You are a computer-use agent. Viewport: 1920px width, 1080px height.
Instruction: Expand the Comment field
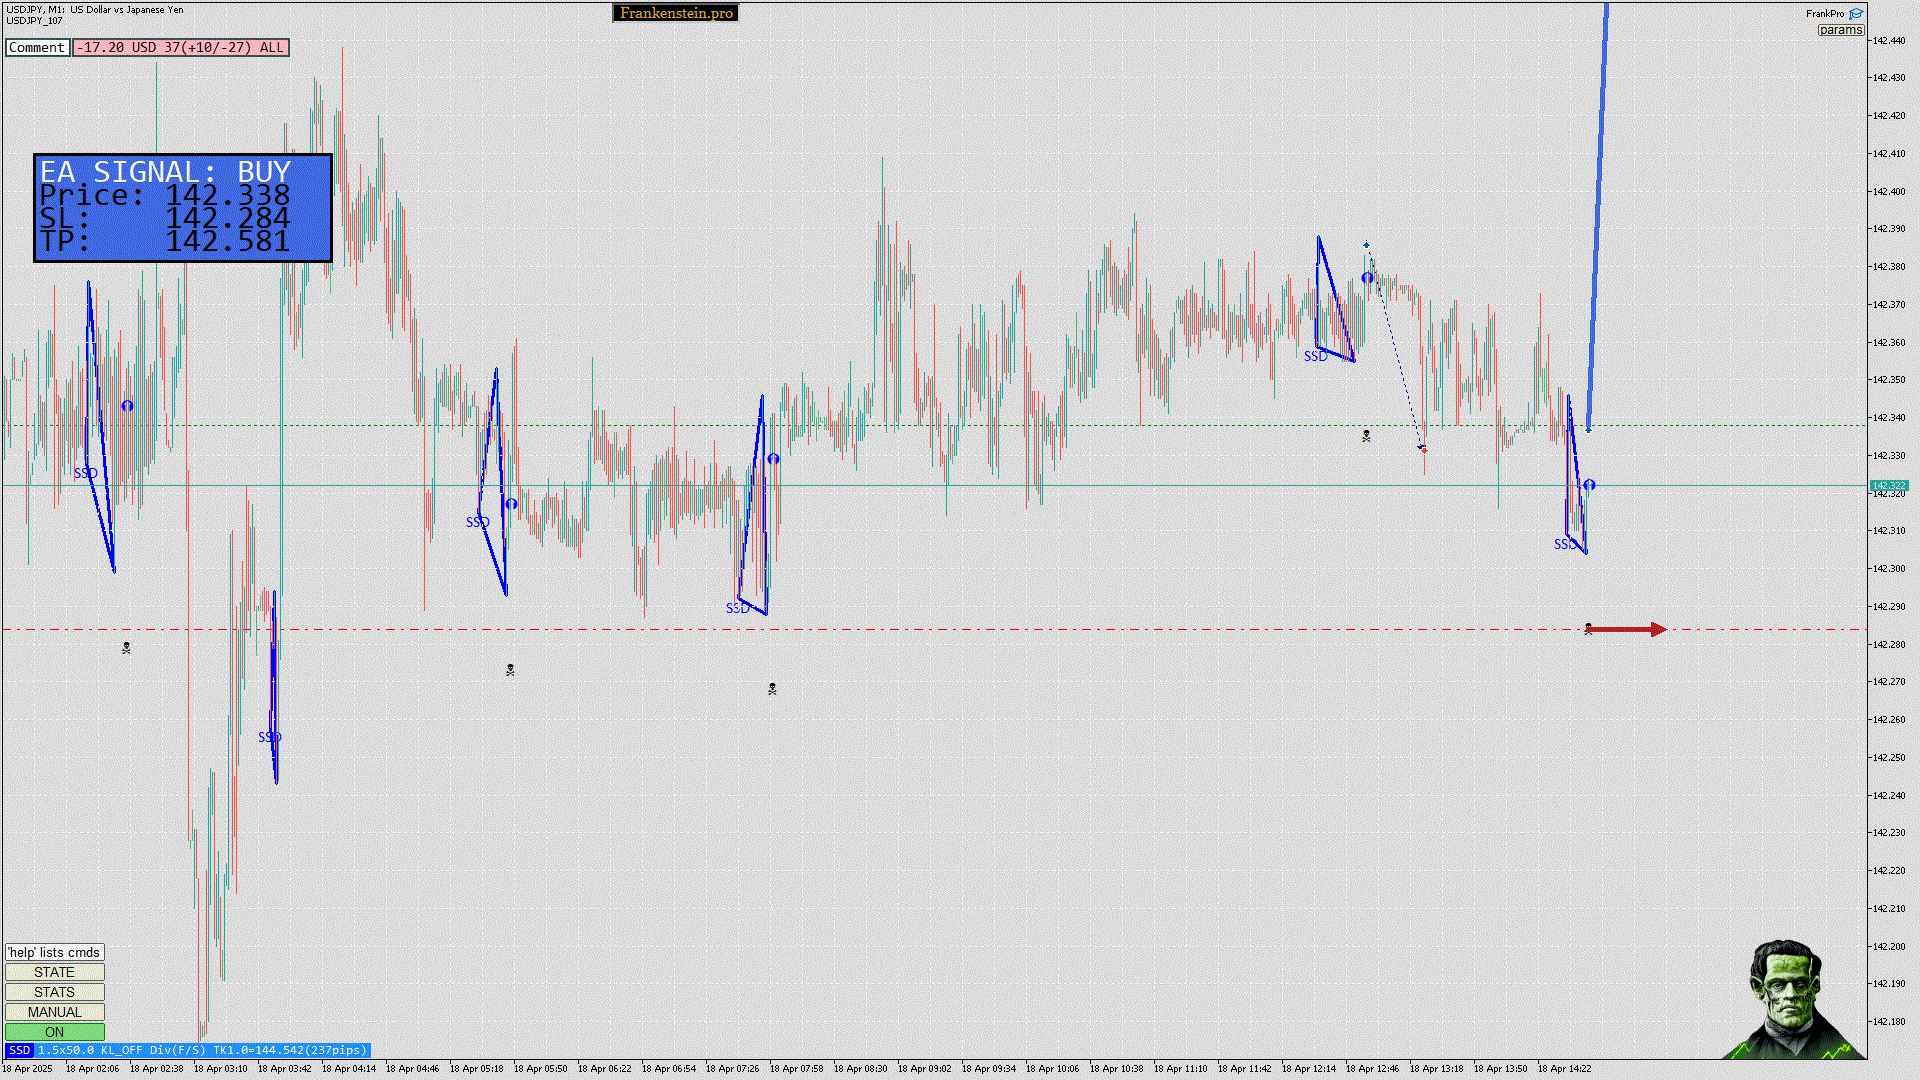(x=37, y=47)
